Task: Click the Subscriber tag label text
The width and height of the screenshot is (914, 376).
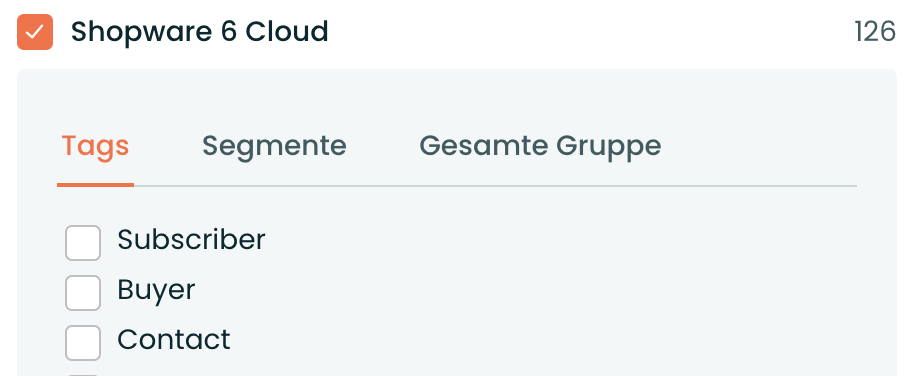Action: pyautogui.click(x=191, y=240)
